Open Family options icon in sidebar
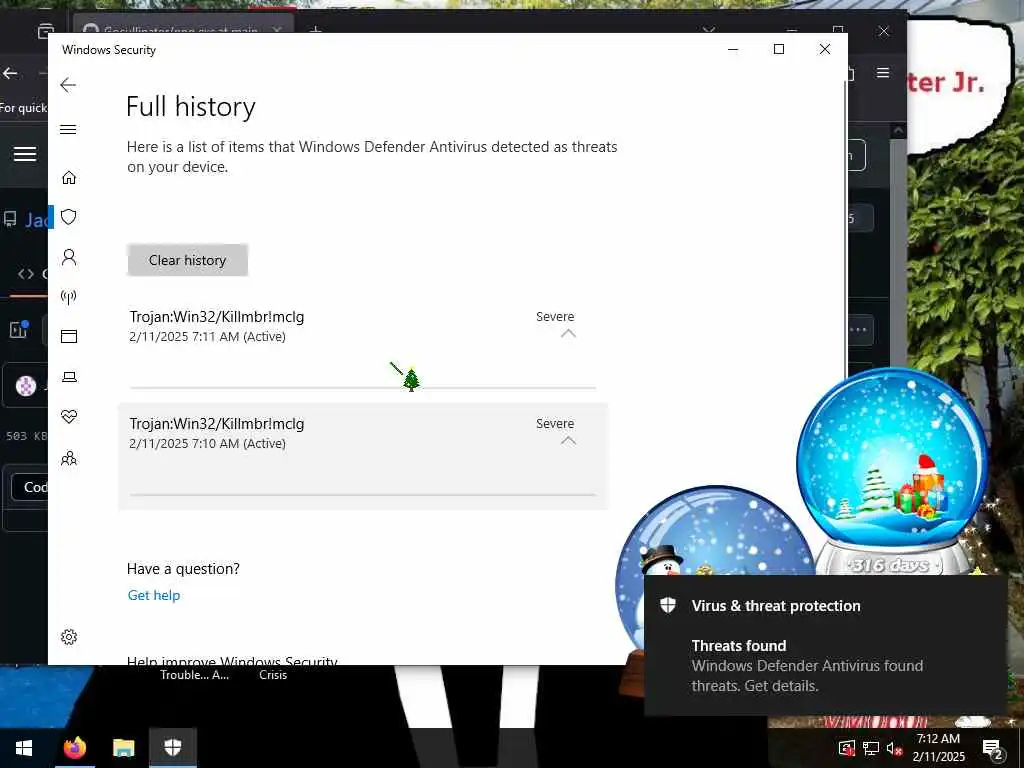The height and width of the screenshot is (768, 1024). point(69,458)
